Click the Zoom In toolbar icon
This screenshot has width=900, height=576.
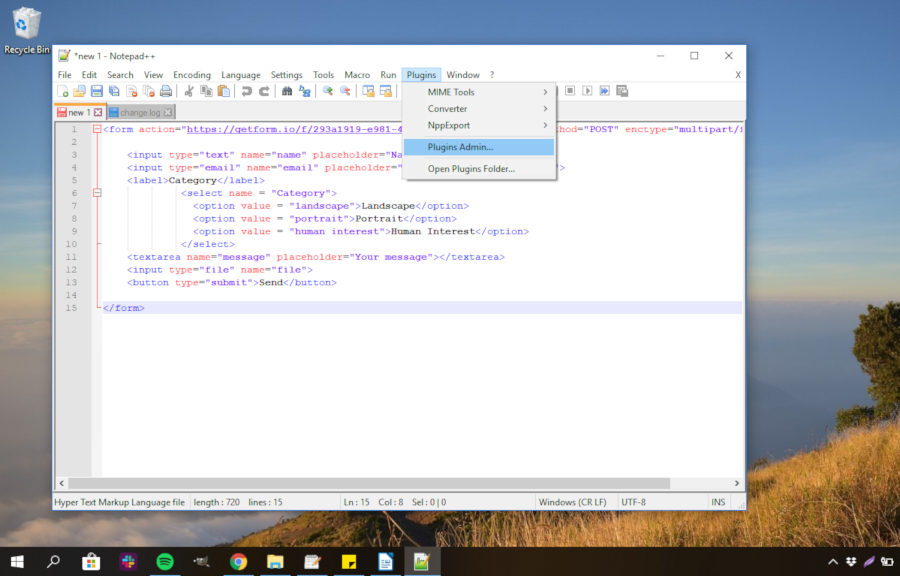(325, 91)
